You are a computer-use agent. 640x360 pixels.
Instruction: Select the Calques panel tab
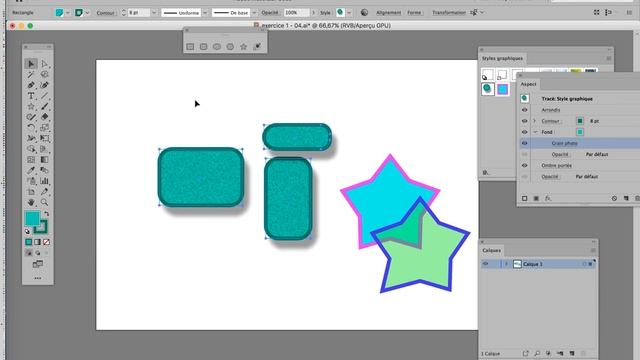coord(491,250)
